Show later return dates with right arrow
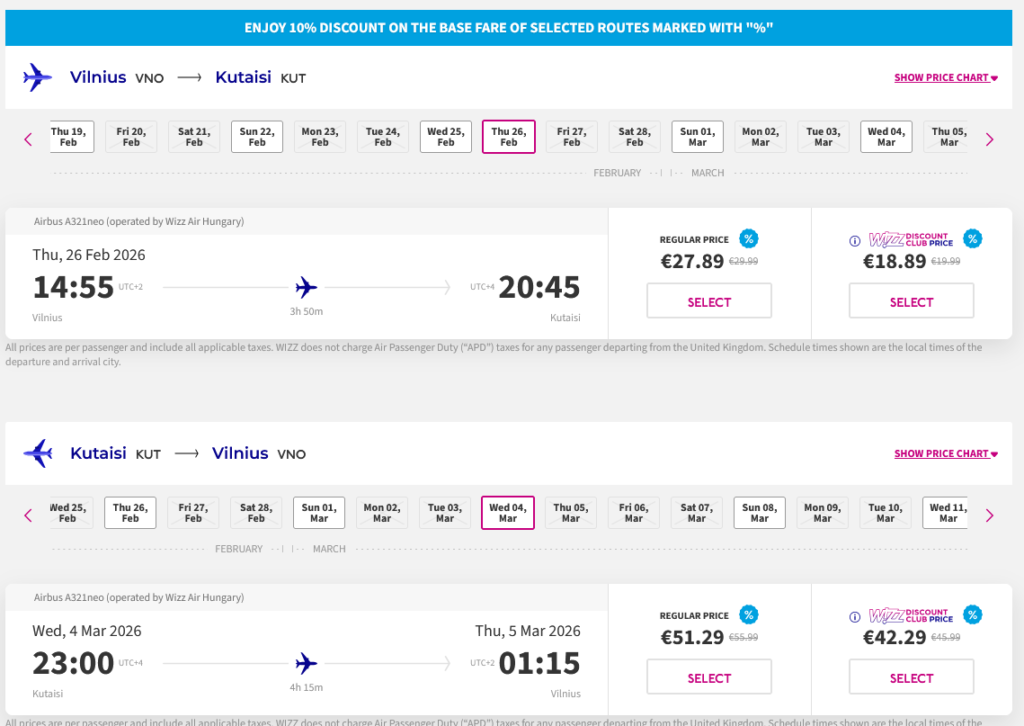Image resolution: width=1024 pixels, height=726 pixels. (990, 515)
